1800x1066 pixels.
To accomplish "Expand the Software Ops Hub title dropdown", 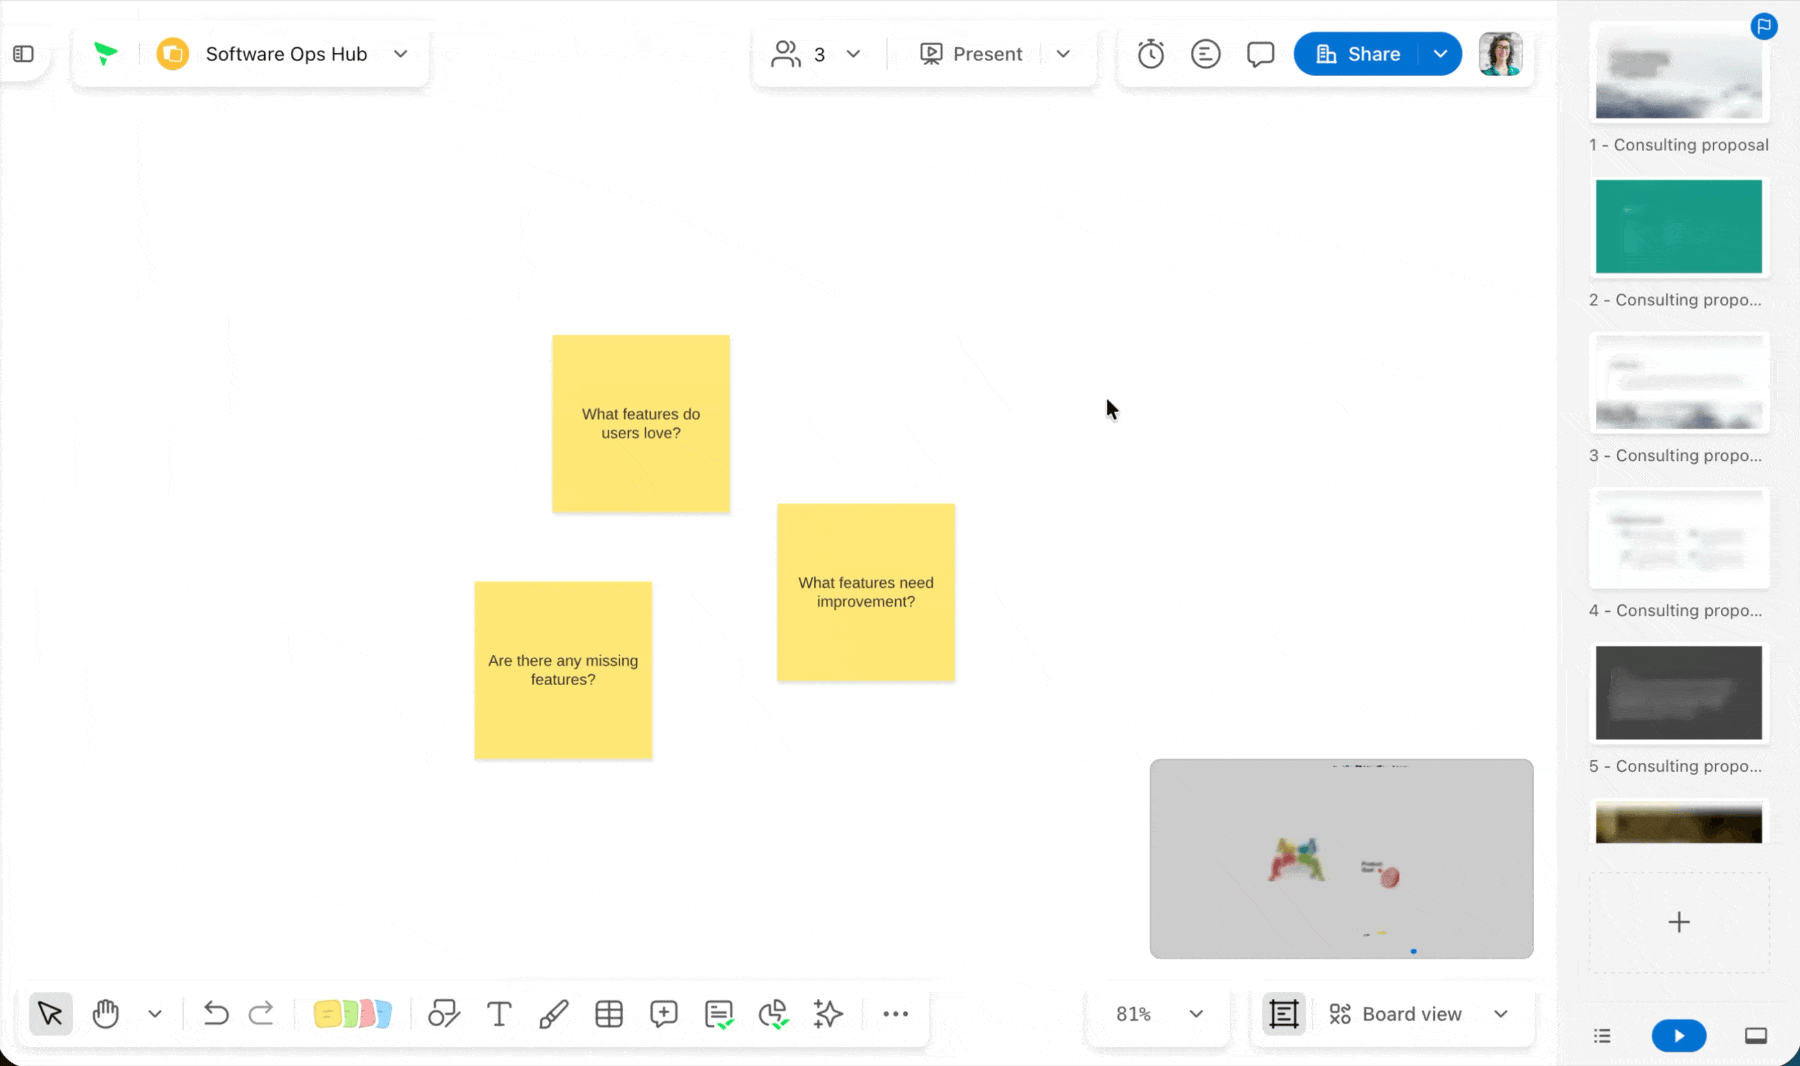I will point(400,54).
